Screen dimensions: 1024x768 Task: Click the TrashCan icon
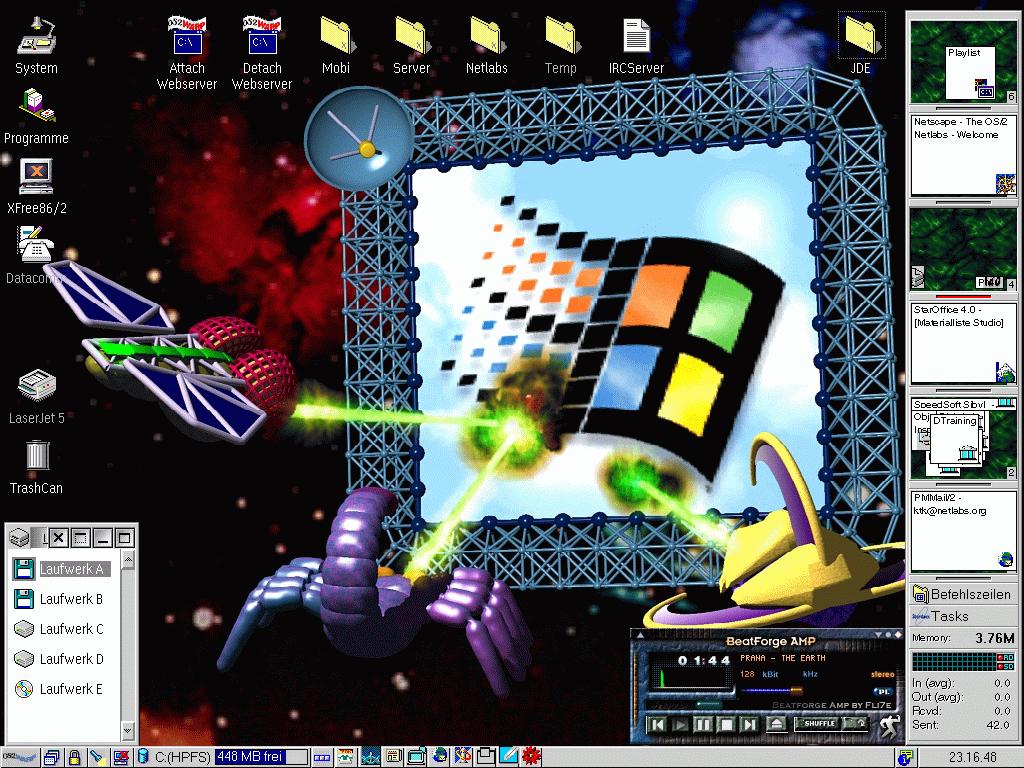37,455
